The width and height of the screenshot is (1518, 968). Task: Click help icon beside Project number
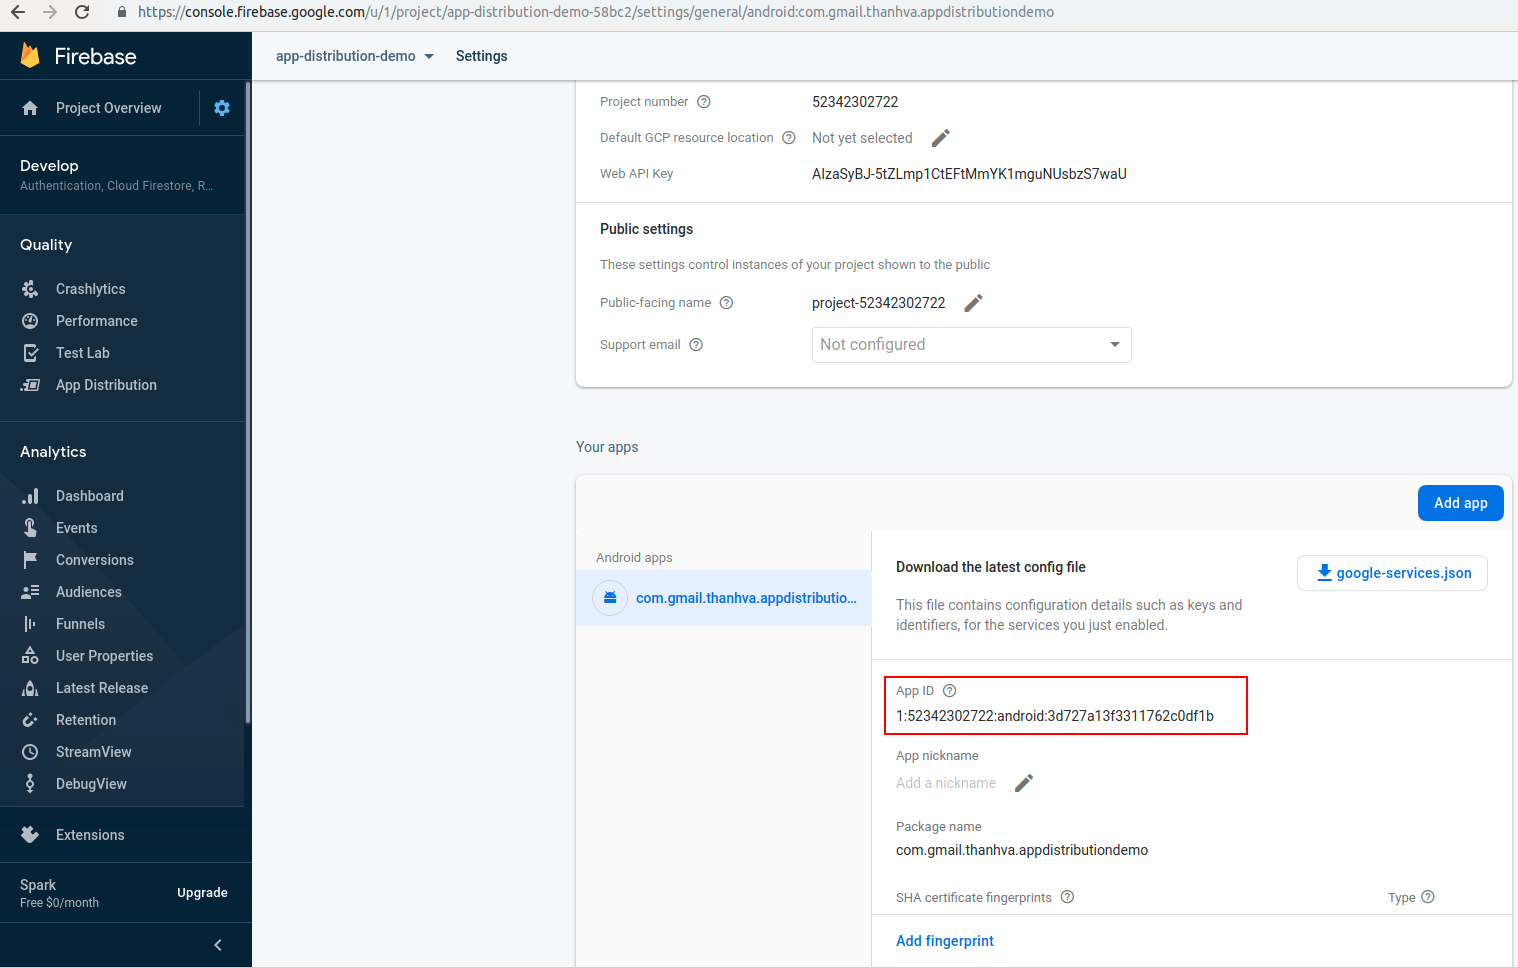pos(704,102)
